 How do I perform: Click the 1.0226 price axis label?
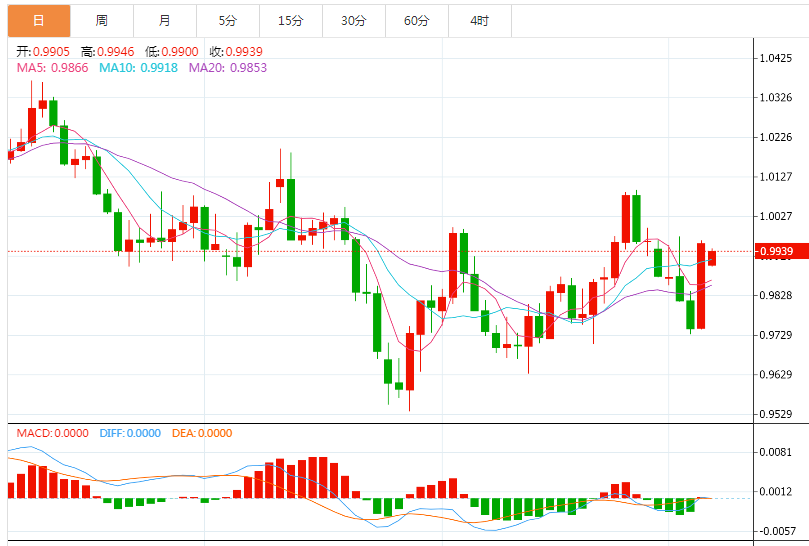click(775, 137)
